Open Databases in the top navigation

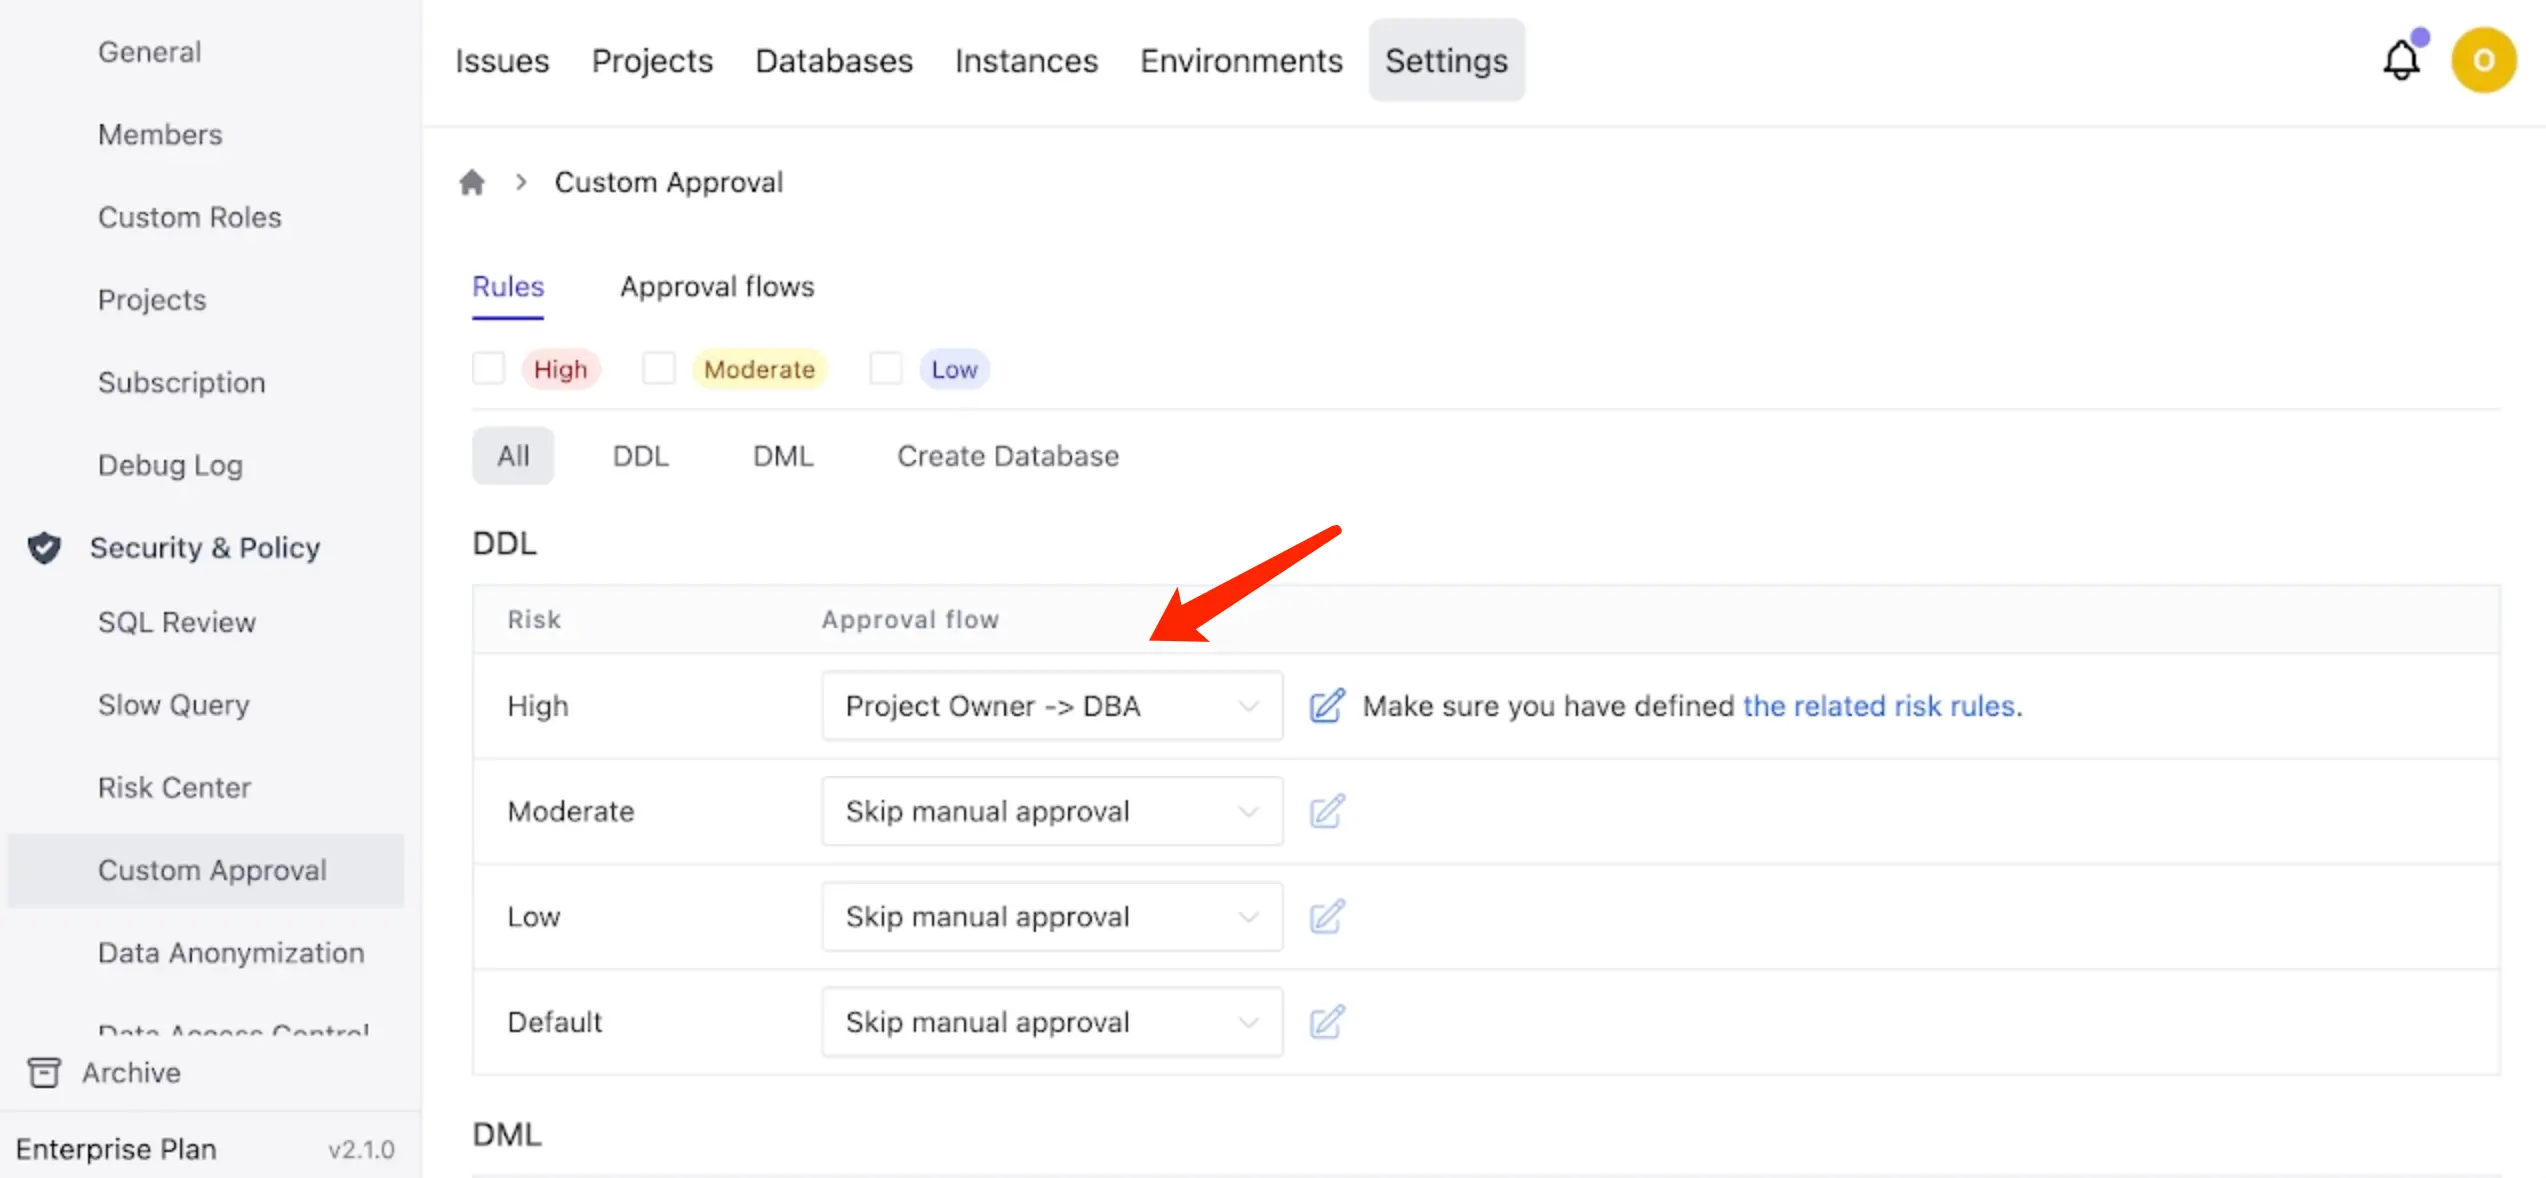tap(833, 60)
